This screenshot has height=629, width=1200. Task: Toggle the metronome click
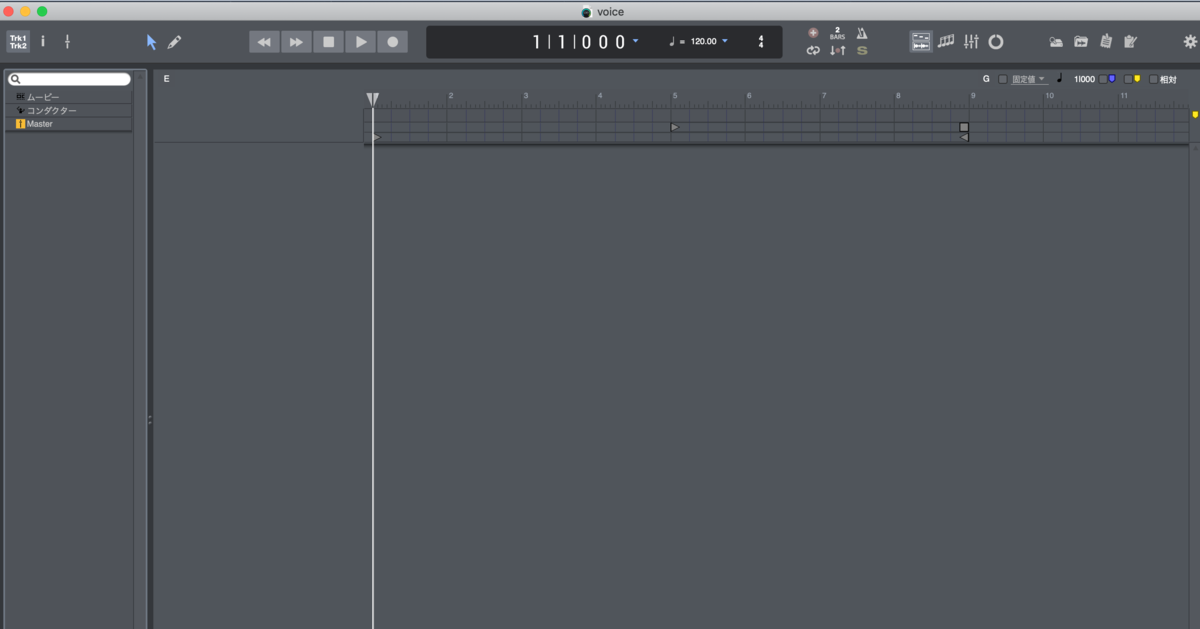pos(862,33)
